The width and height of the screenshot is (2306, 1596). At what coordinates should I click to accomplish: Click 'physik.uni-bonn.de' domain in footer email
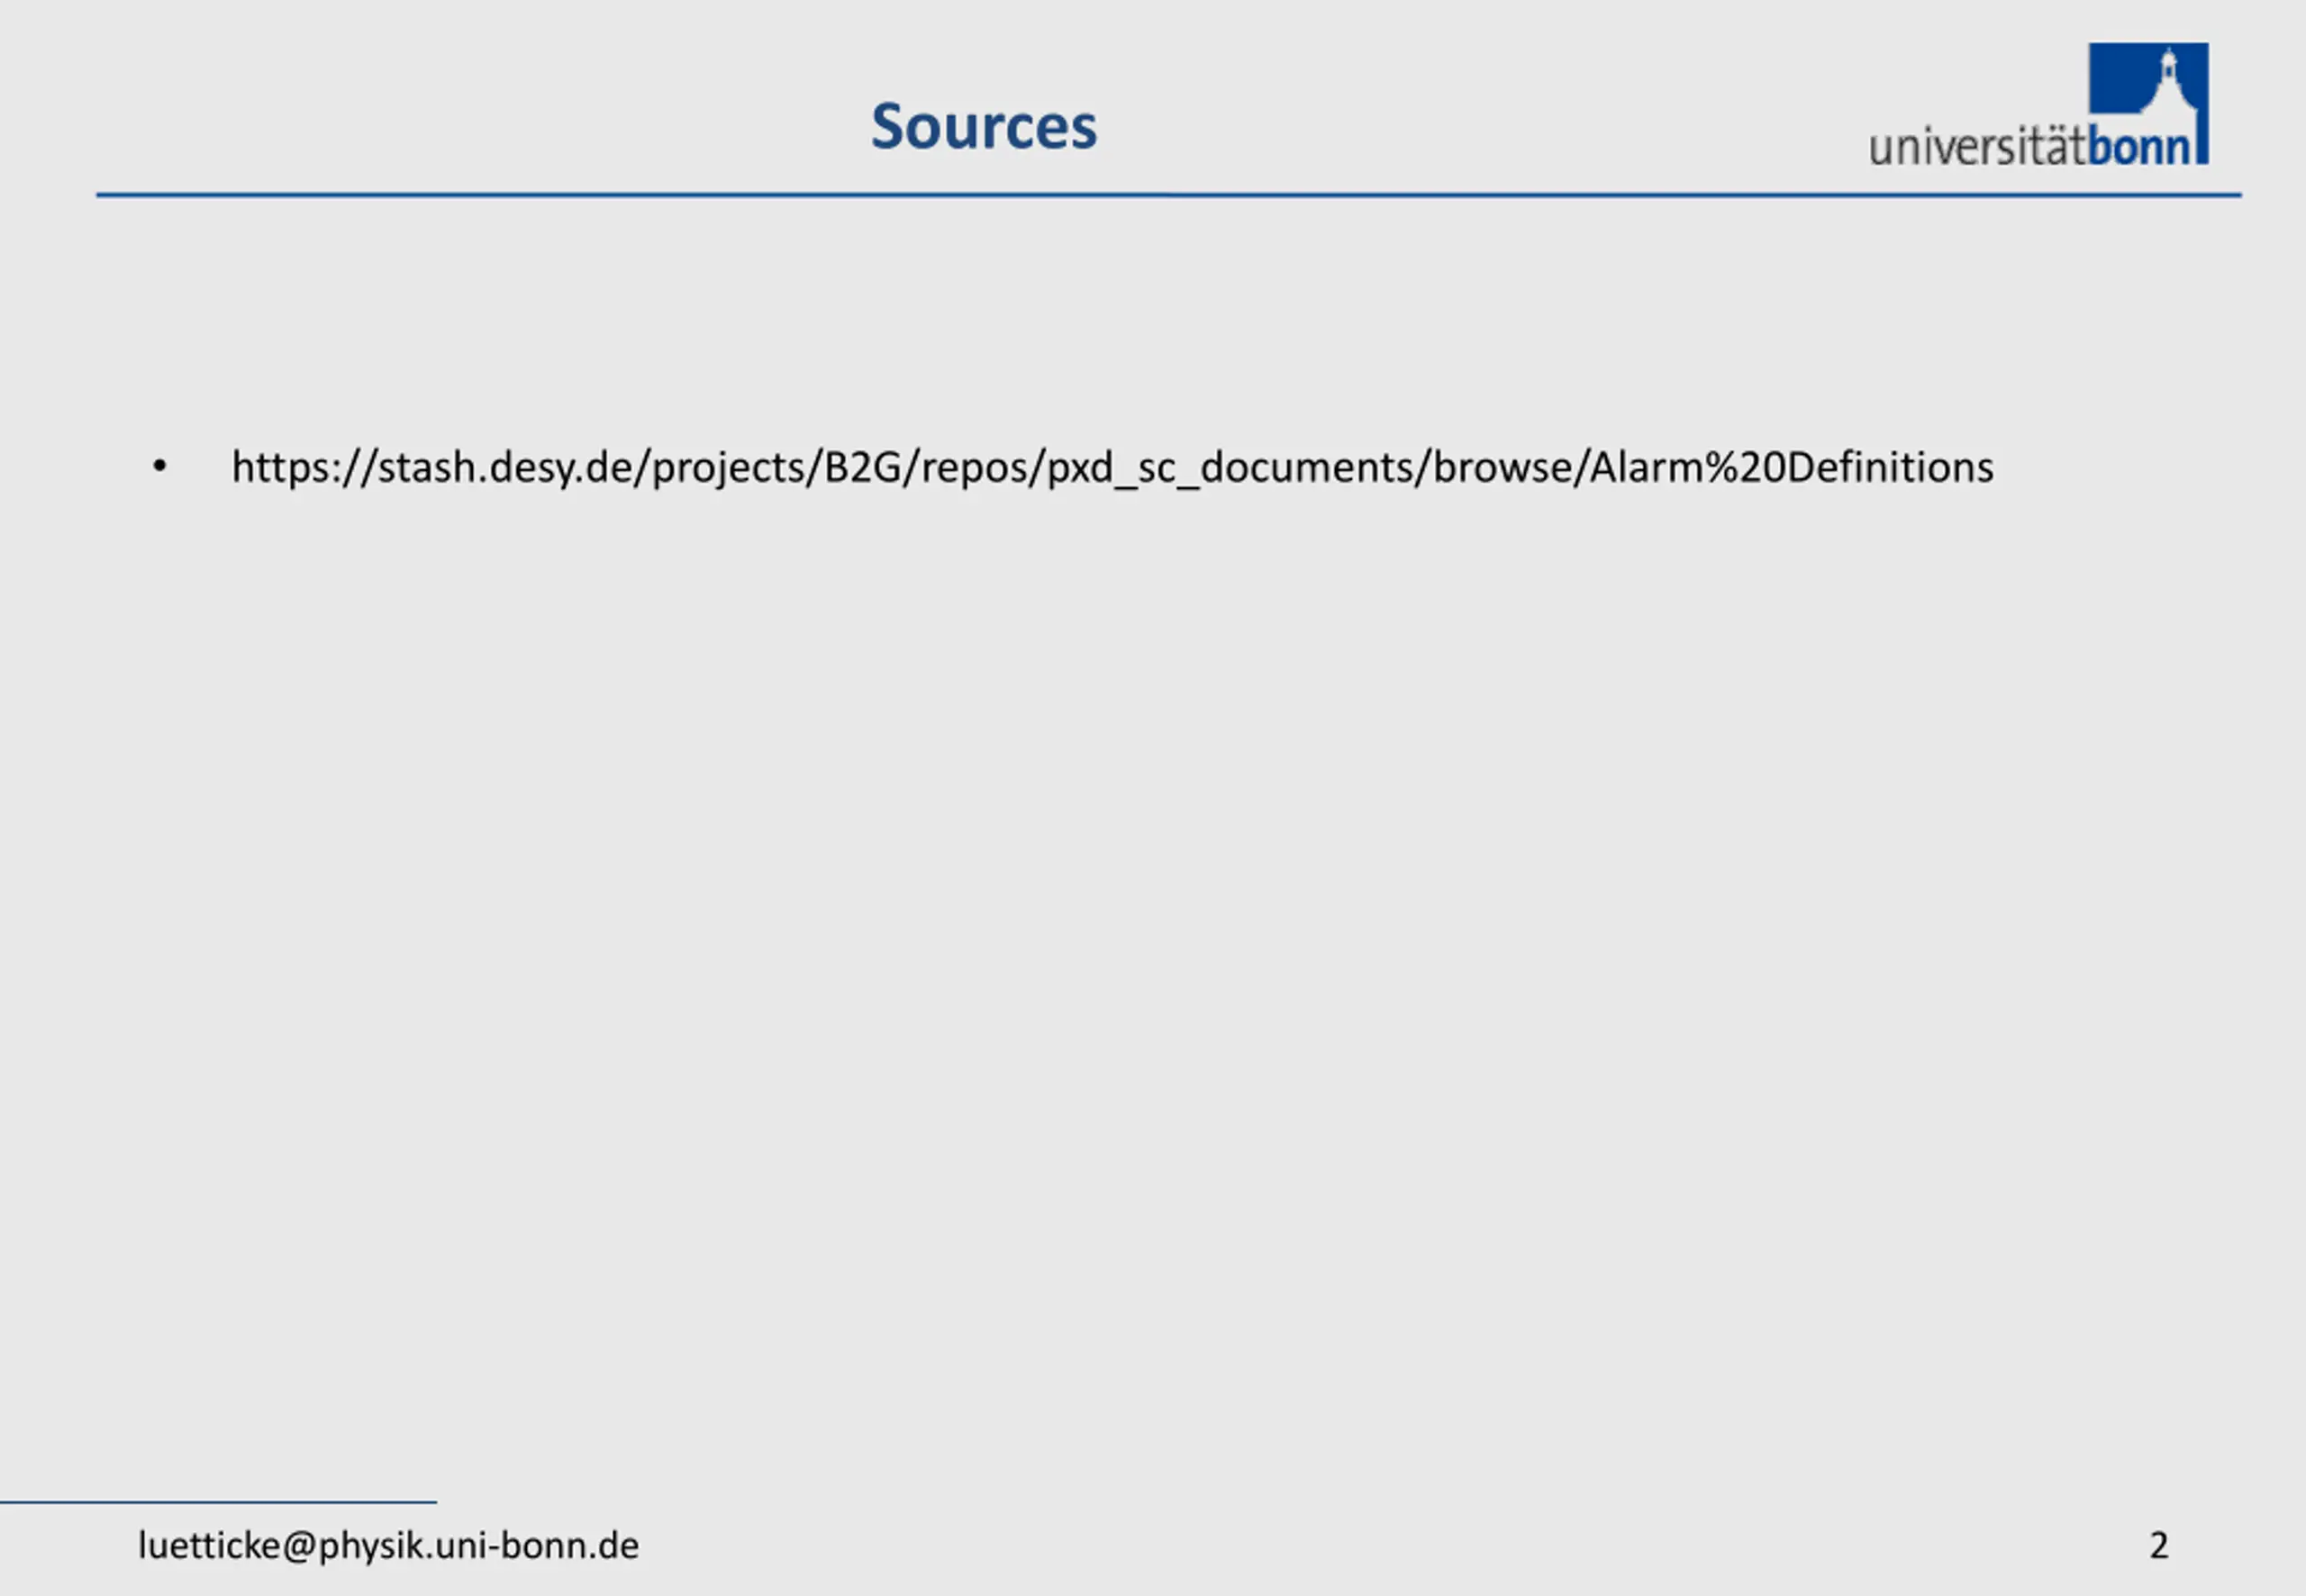tap(478, 1545)
